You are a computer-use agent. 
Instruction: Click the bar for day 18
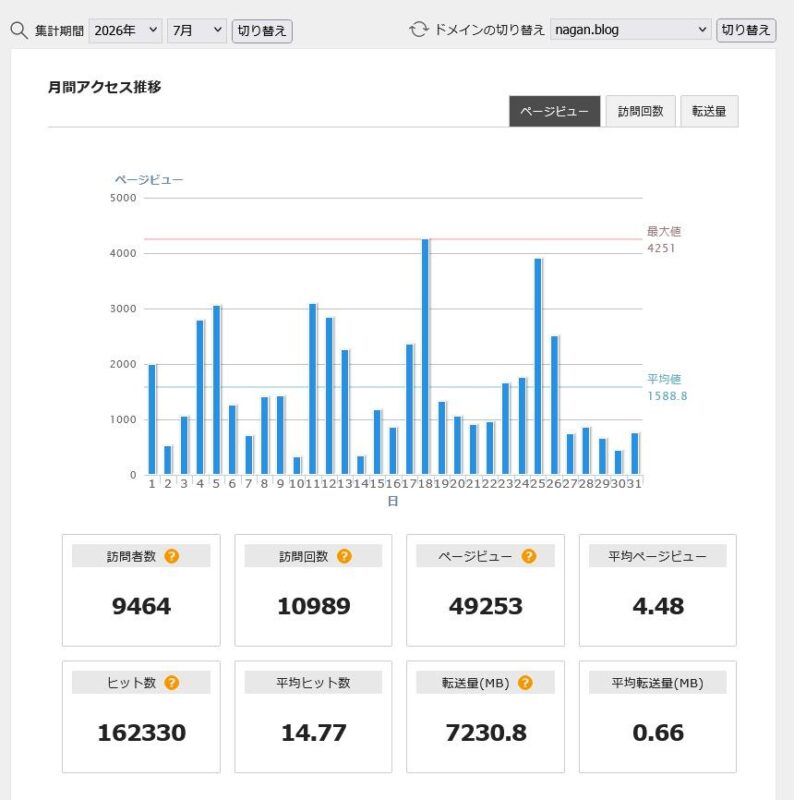(x=425, y=357)
